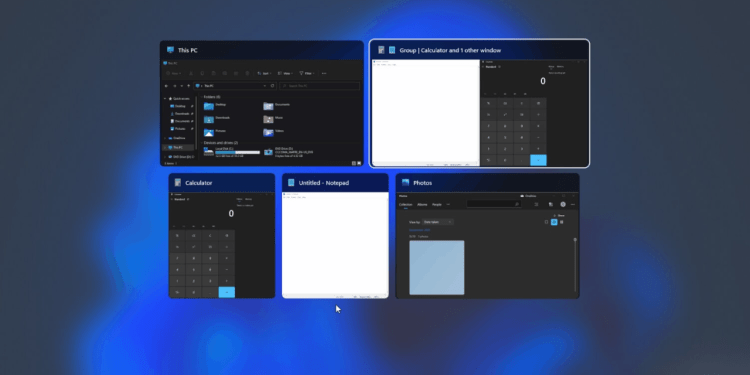The width and height of the screenshot is (750, 375).
Task: Click the blue equals key in standalone Calculator
Action: click(x=227, y=292)
